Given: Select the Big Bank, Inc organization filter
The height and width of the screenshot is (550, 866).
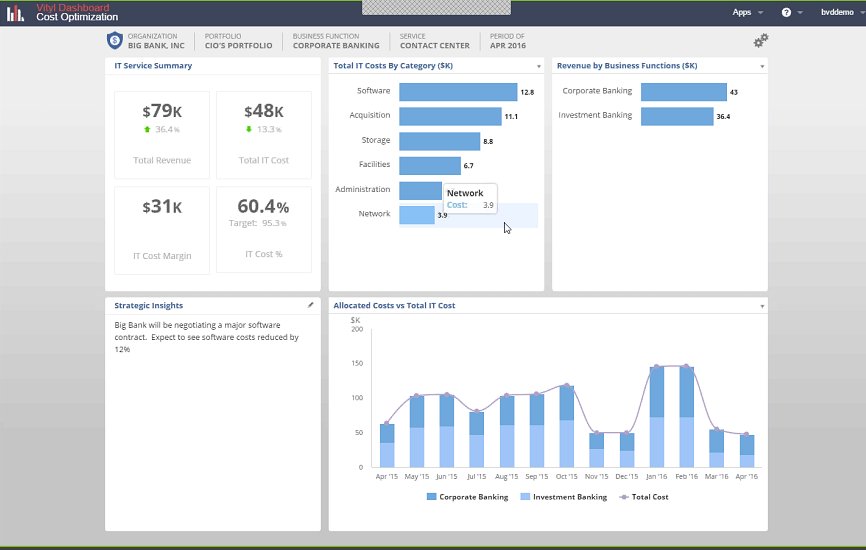Looking at the screenshot, I should coord(156,41).
